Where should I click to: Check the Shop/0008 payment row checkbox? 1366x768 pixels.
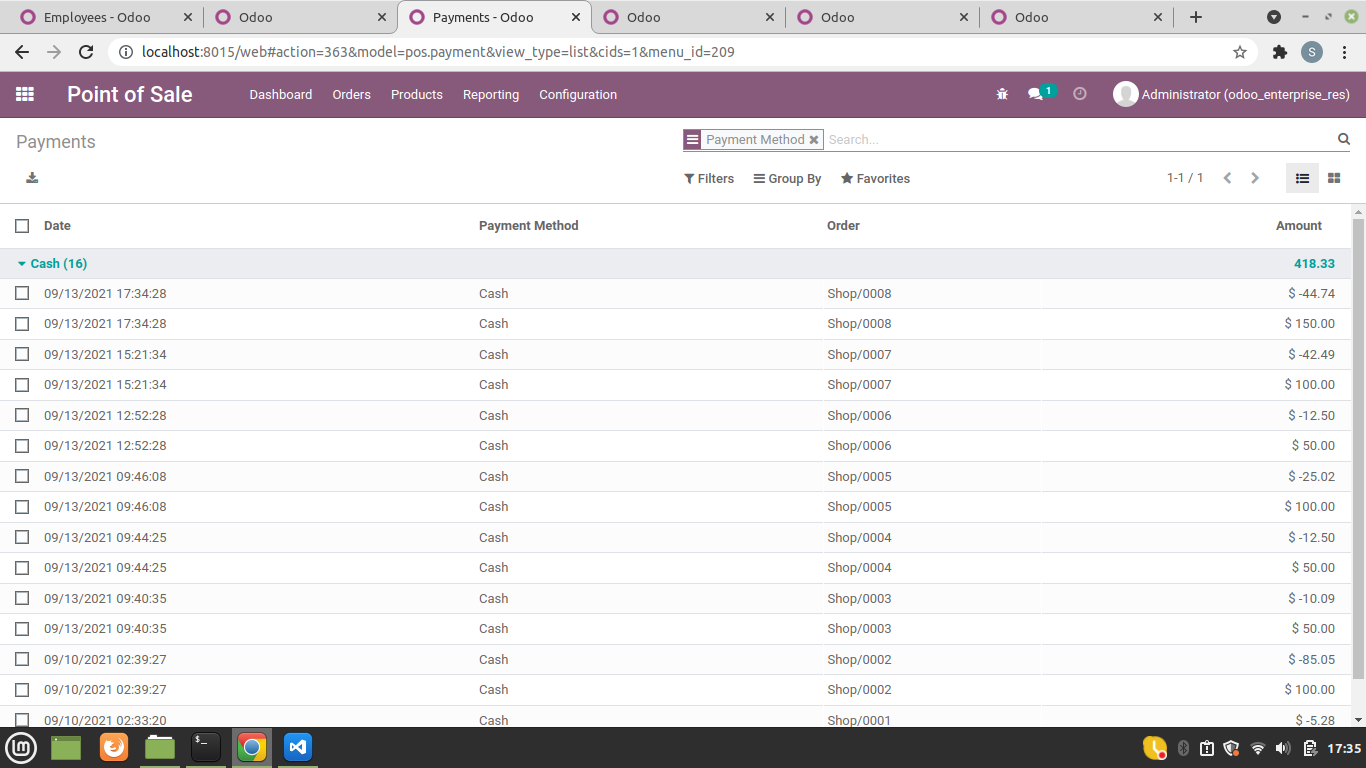pyautogui.click(x=22, y=293)
